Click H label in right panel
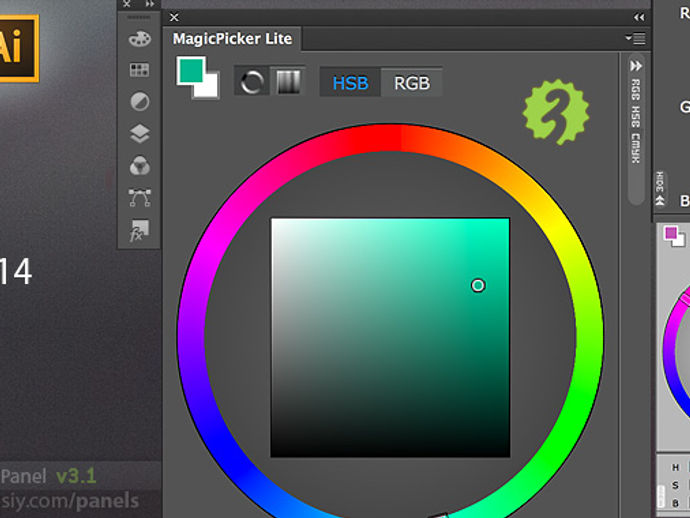Image resolution: width=690 pixels, height=518 pixels. 675,467
